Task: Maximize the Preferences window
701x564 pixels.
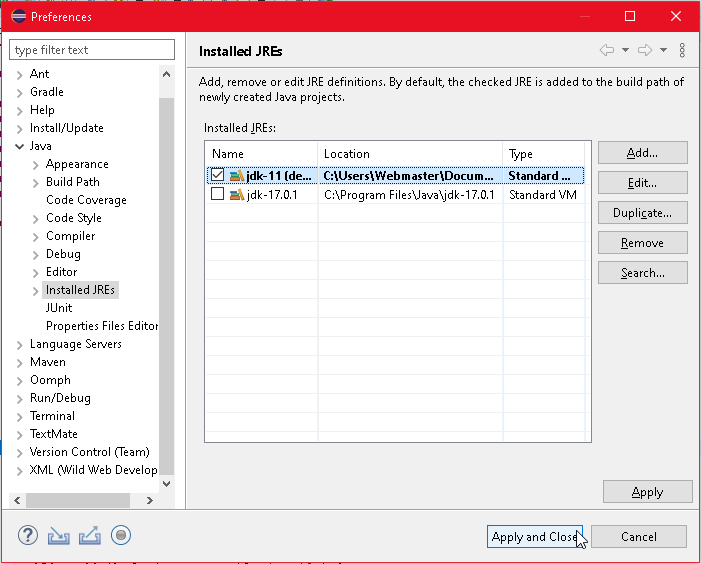Action: tap(630, 17)
